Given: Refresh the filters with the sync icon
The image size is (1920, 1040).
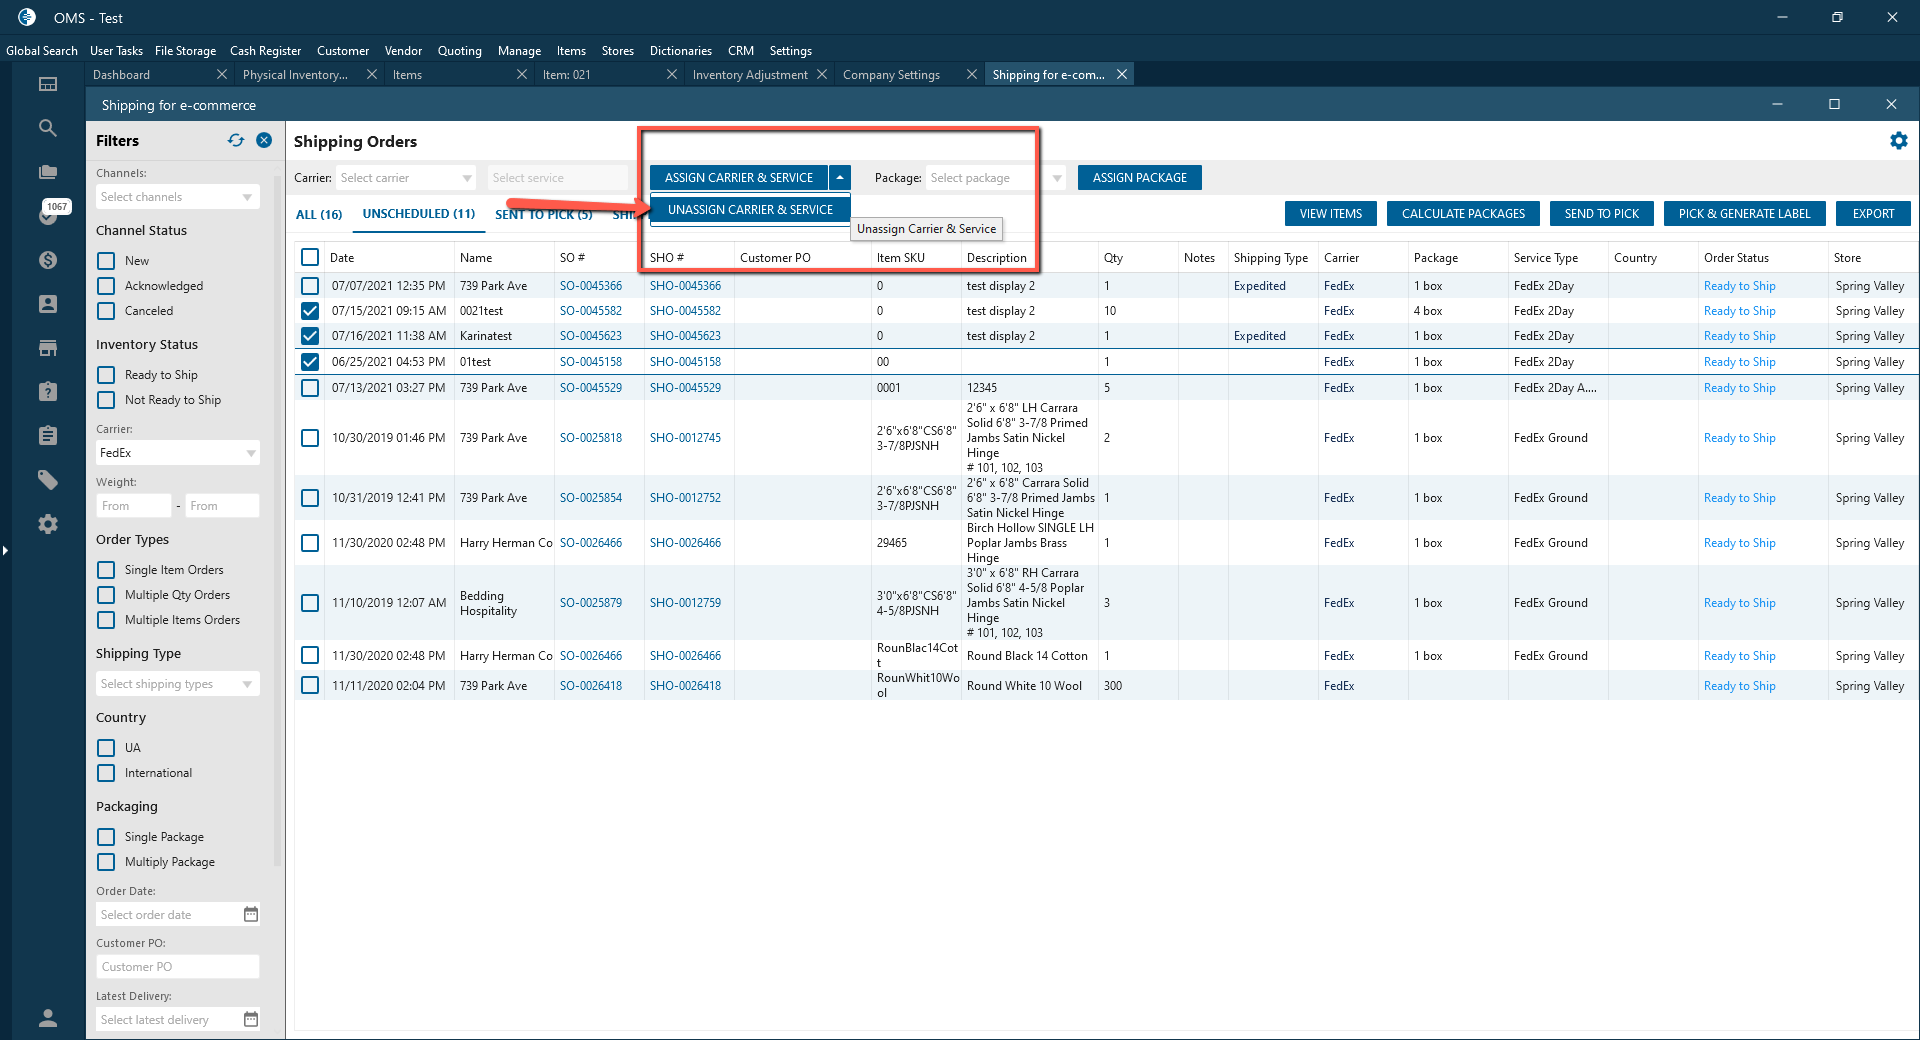Looking at the screenshot, I should (x=236, y=141).
